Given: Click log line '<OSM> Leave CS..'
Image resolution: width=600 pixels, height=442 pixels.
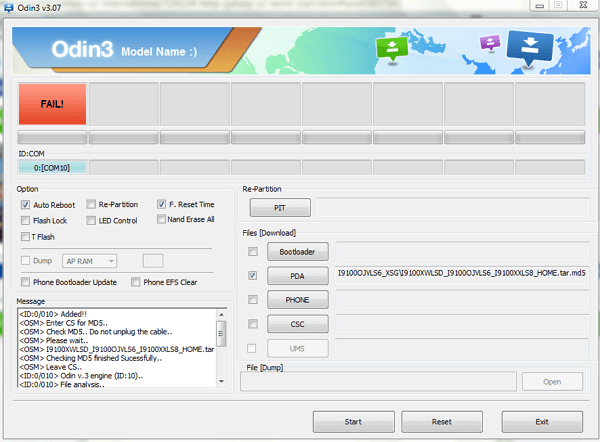Looking at the screenshot, I should pos(51,367).
